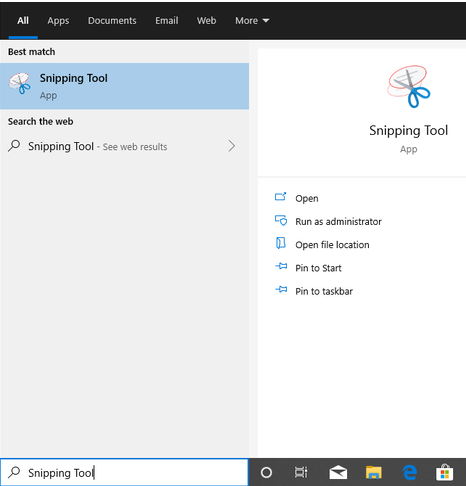Switch to the Apps filter tab
Viewport: 466px width, 486px height.
point(58,21)
